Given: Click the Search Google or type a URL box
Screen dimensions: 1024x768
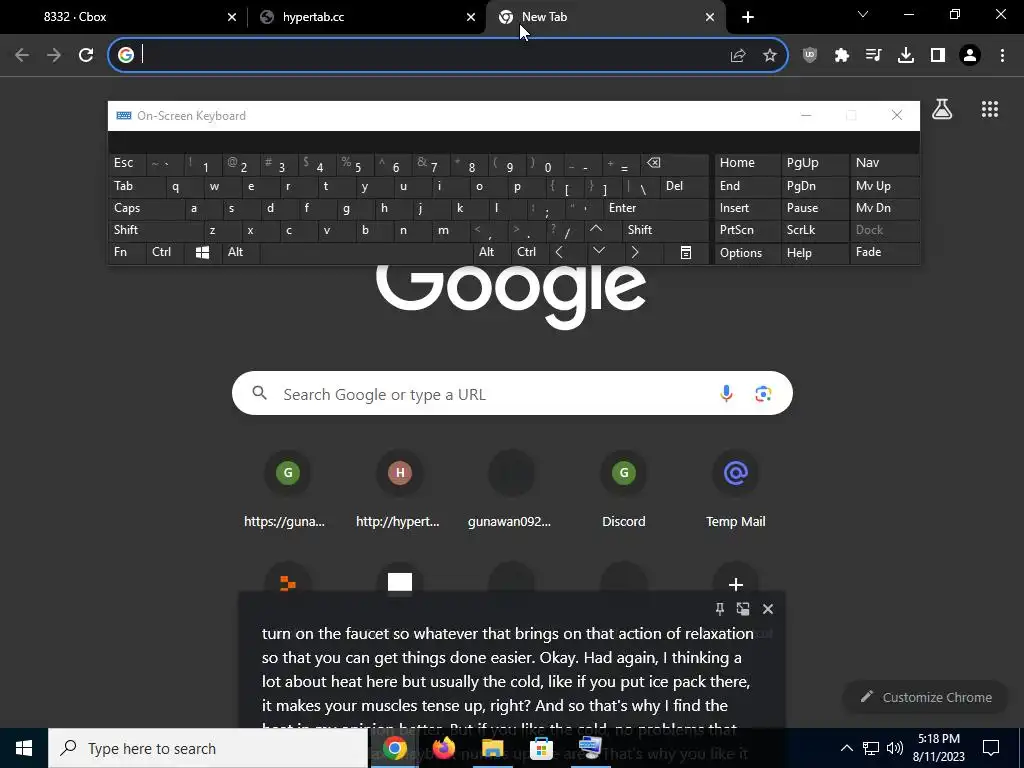Looking at the screenshot, I should point(512,394).
